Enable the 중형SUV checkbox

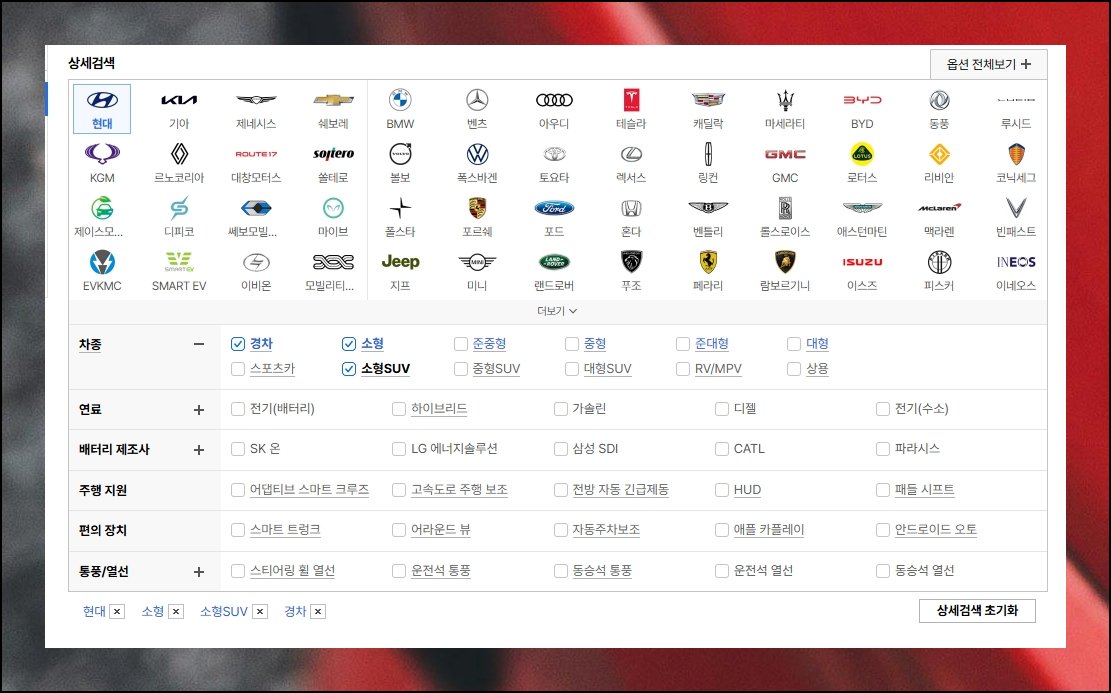461,369
